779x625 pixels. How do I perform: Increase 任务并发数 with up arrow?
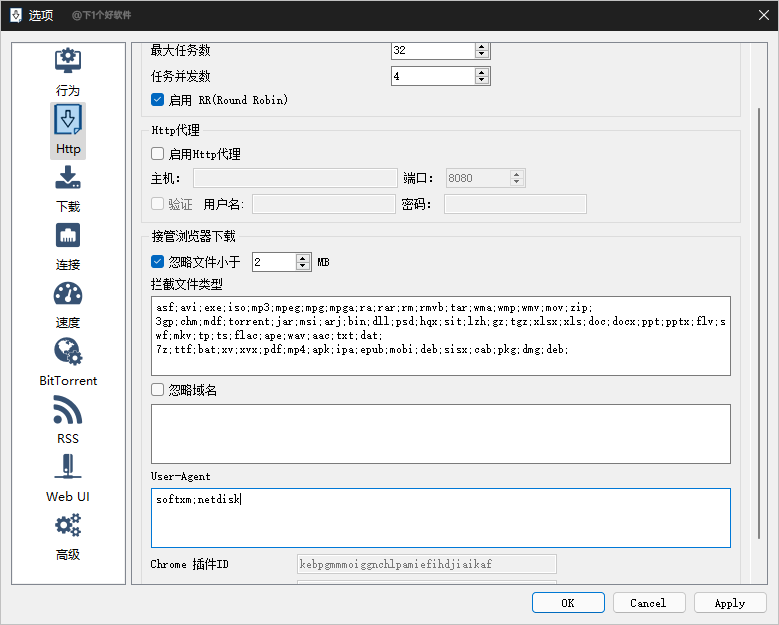click(481, 73)
